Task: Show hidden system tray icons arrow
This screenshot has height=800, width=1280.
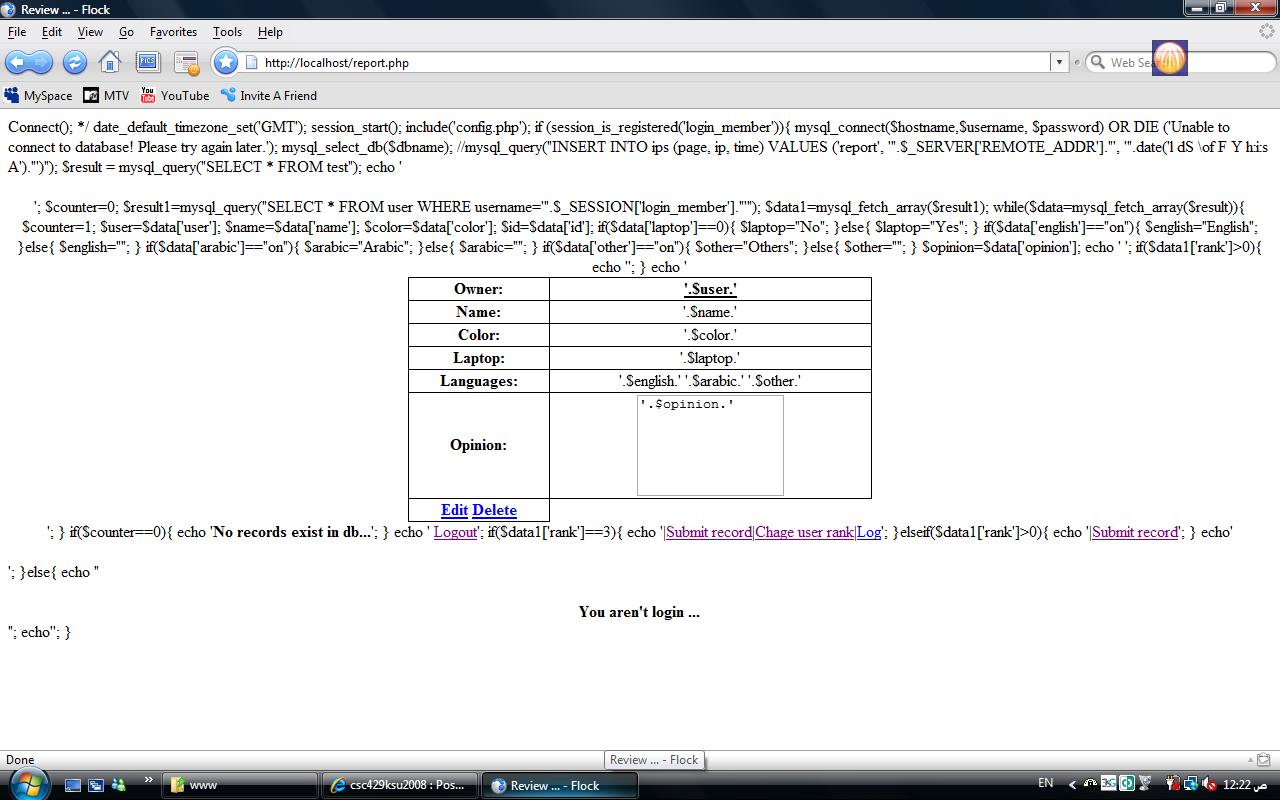Action: [x=1072, y=785]
